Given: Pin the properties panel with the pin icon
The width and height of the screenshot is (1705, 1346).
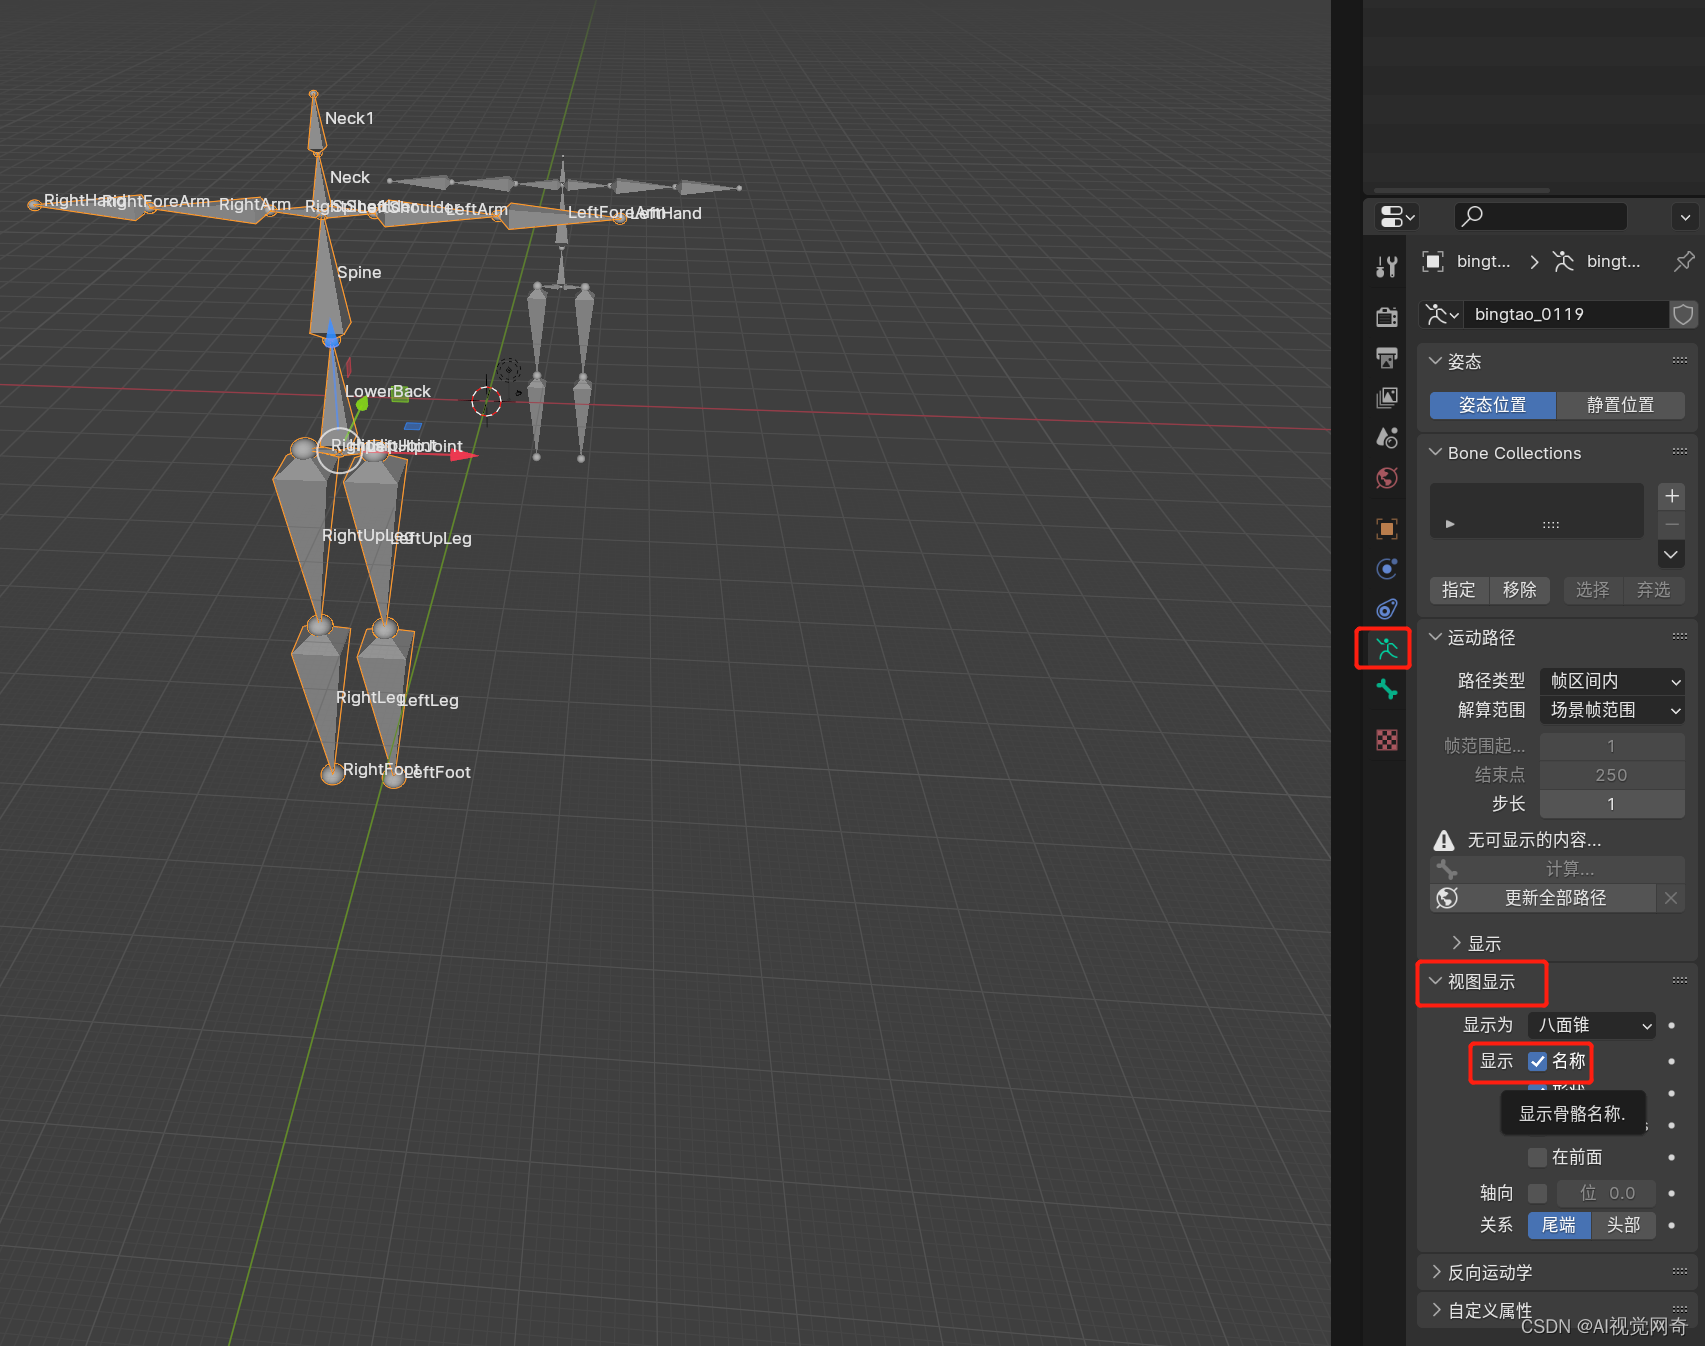Looking at the screenshot, I should (1684, 262).
